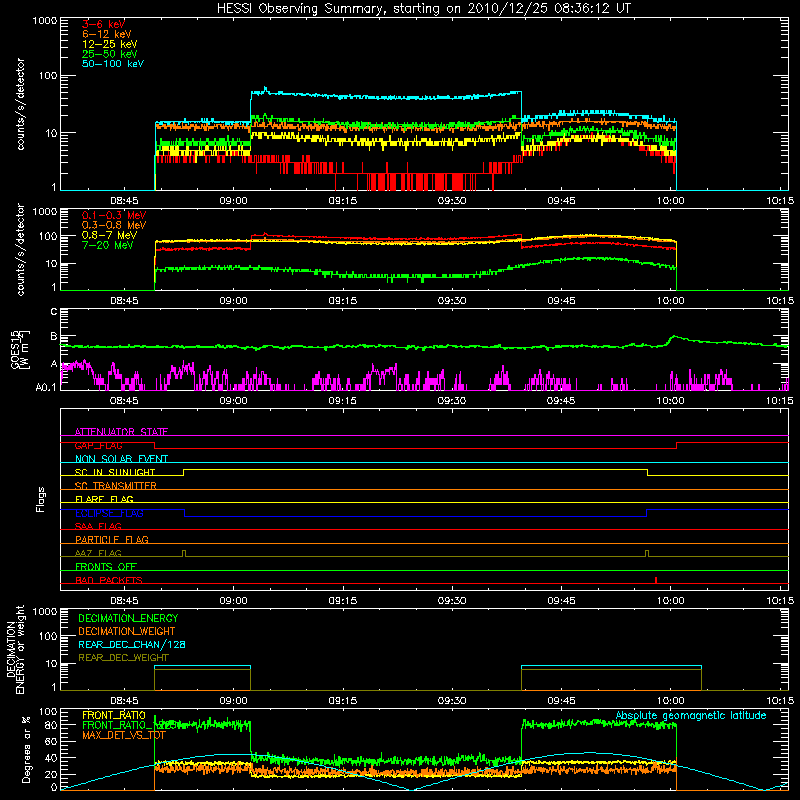
Task: Click the REAR_DEC_CHAN/128 legend entry
Action: (132, 644)
